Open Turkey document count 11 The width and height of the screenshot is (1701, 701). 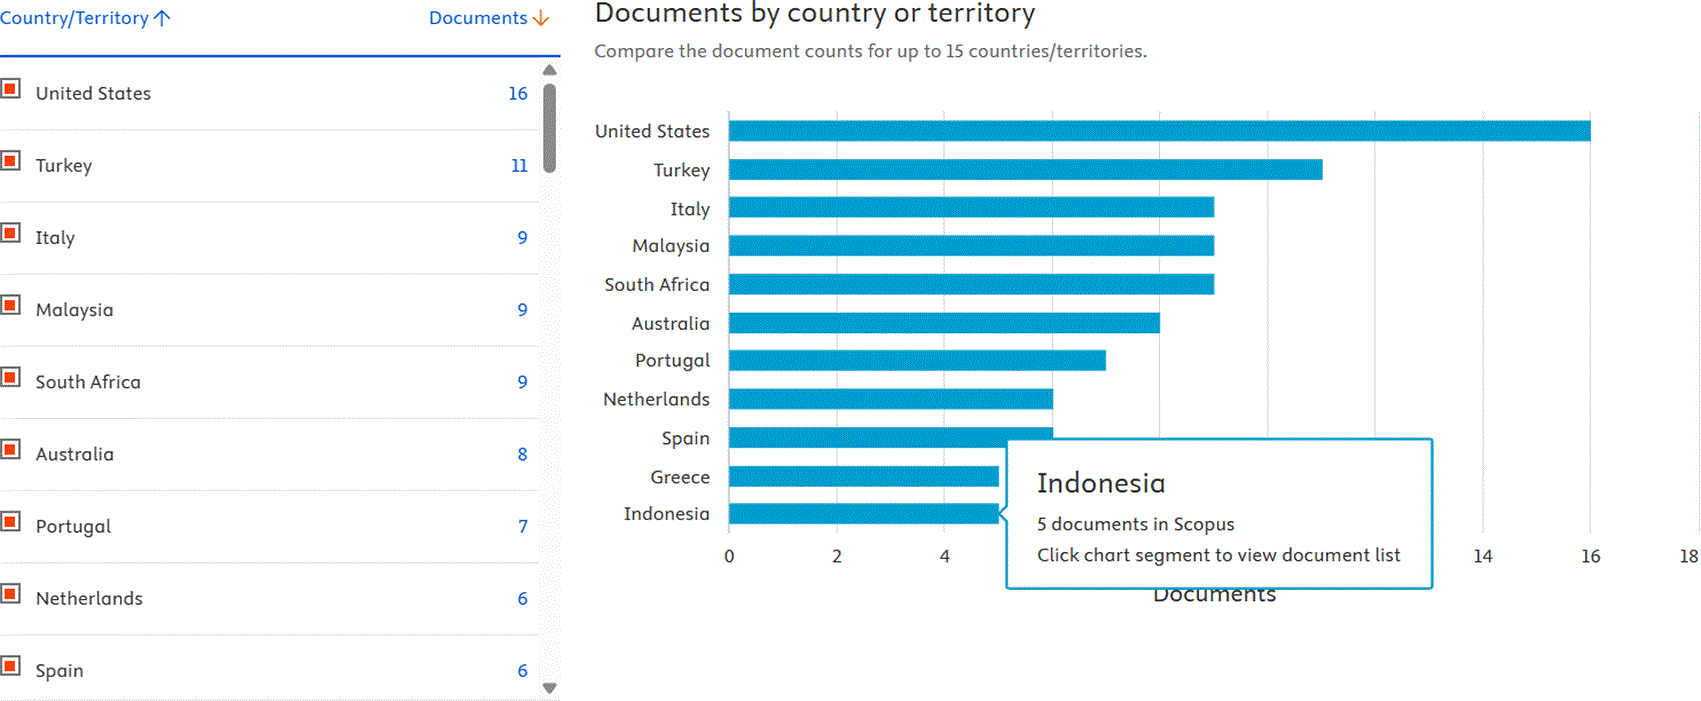[519, 165]
